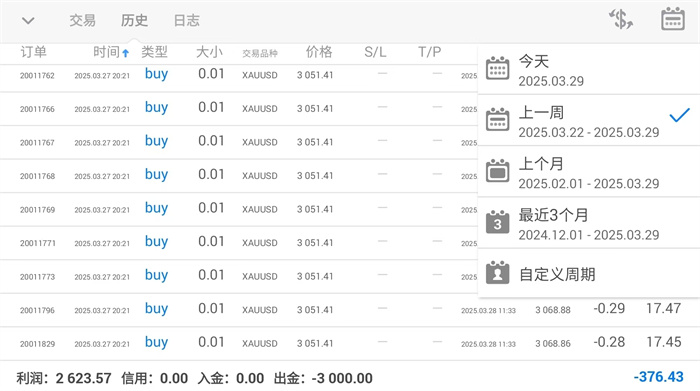Image resolution: width=700 pixels, height=391 pixels.
Task: Select 最近3个月 from period dropdown
Action: [589, 223]
